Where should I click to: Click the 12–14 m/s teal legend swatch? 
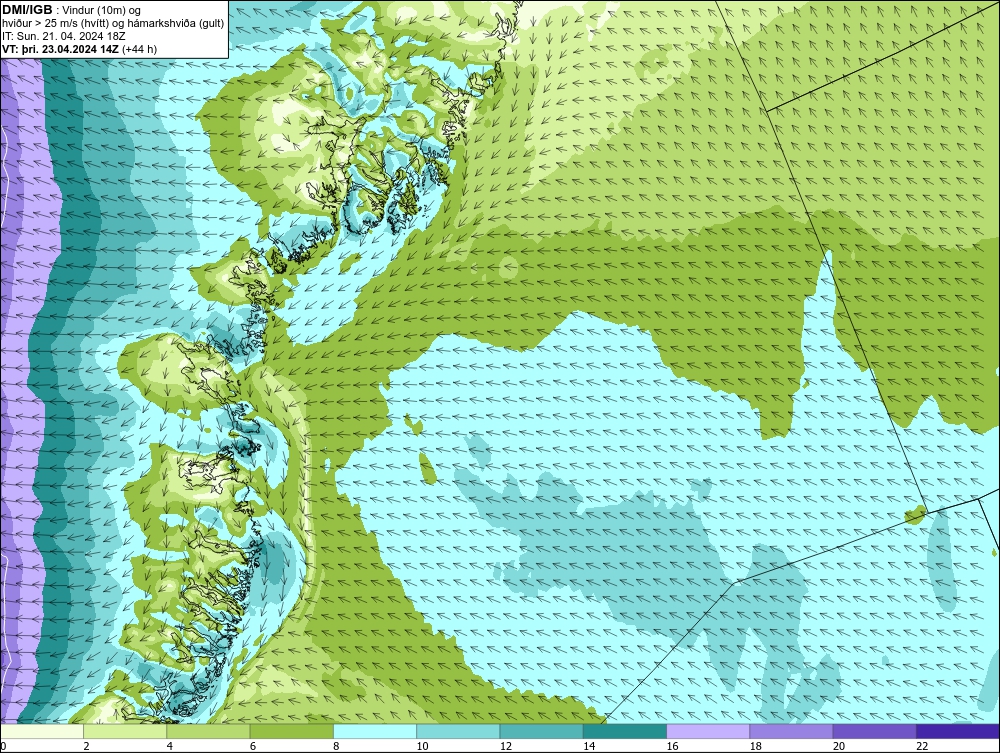pos(541,731)
